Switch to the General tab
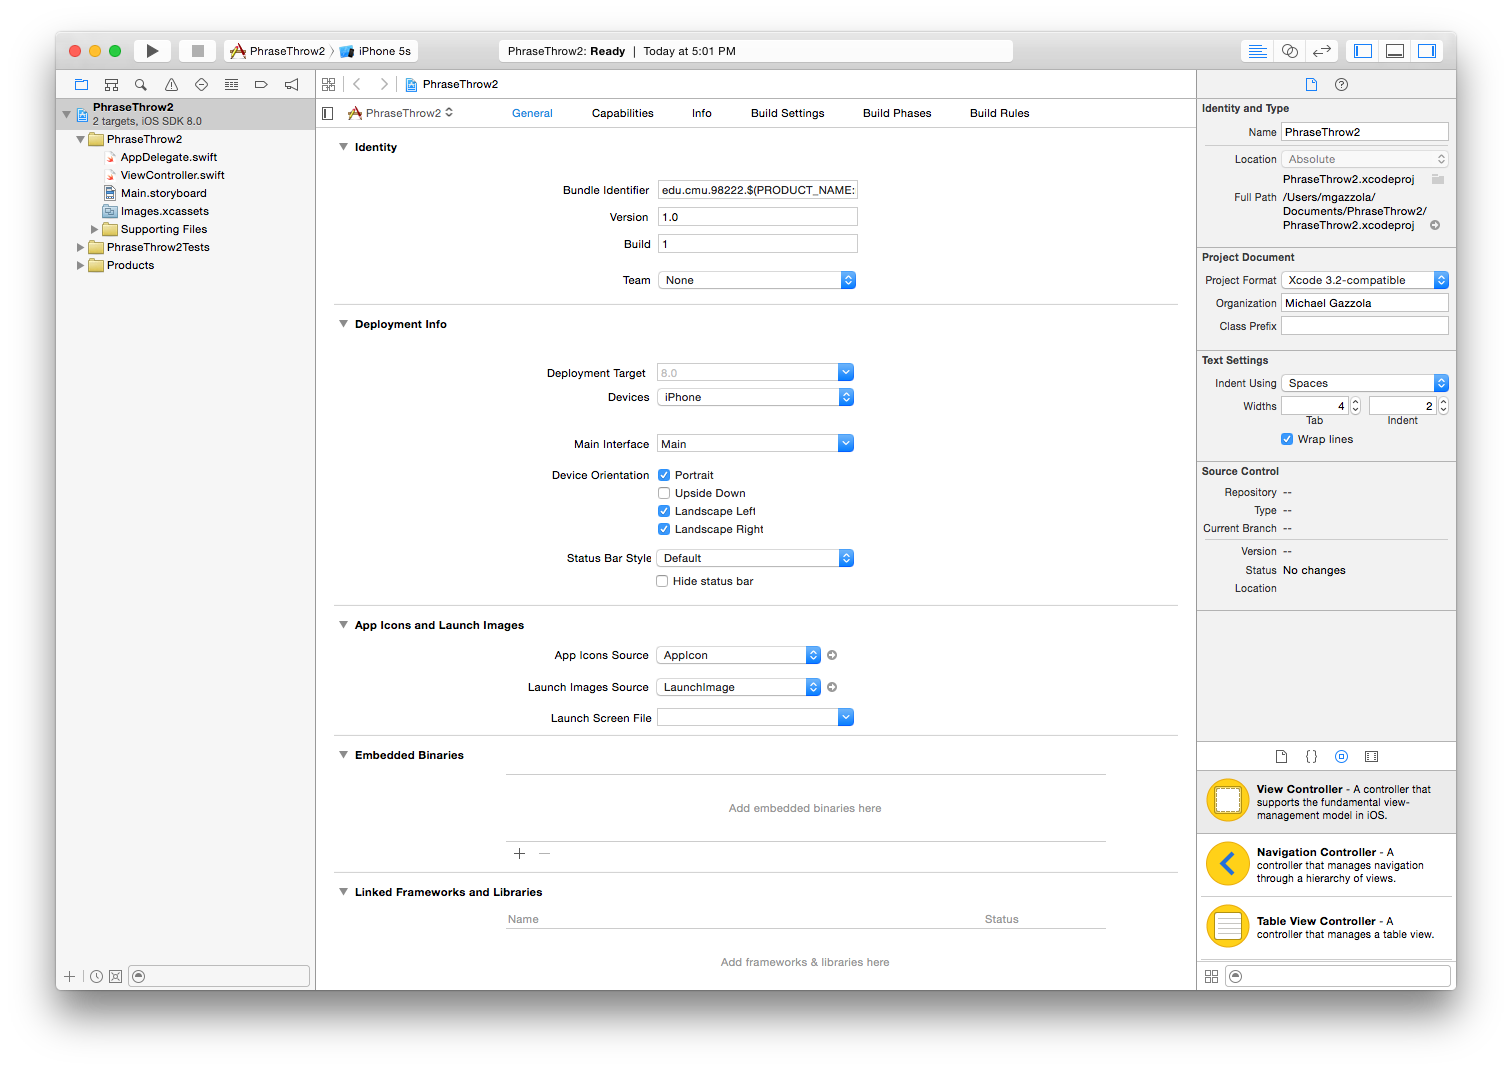This screenshot has width=1512, height=1070. 532,113
